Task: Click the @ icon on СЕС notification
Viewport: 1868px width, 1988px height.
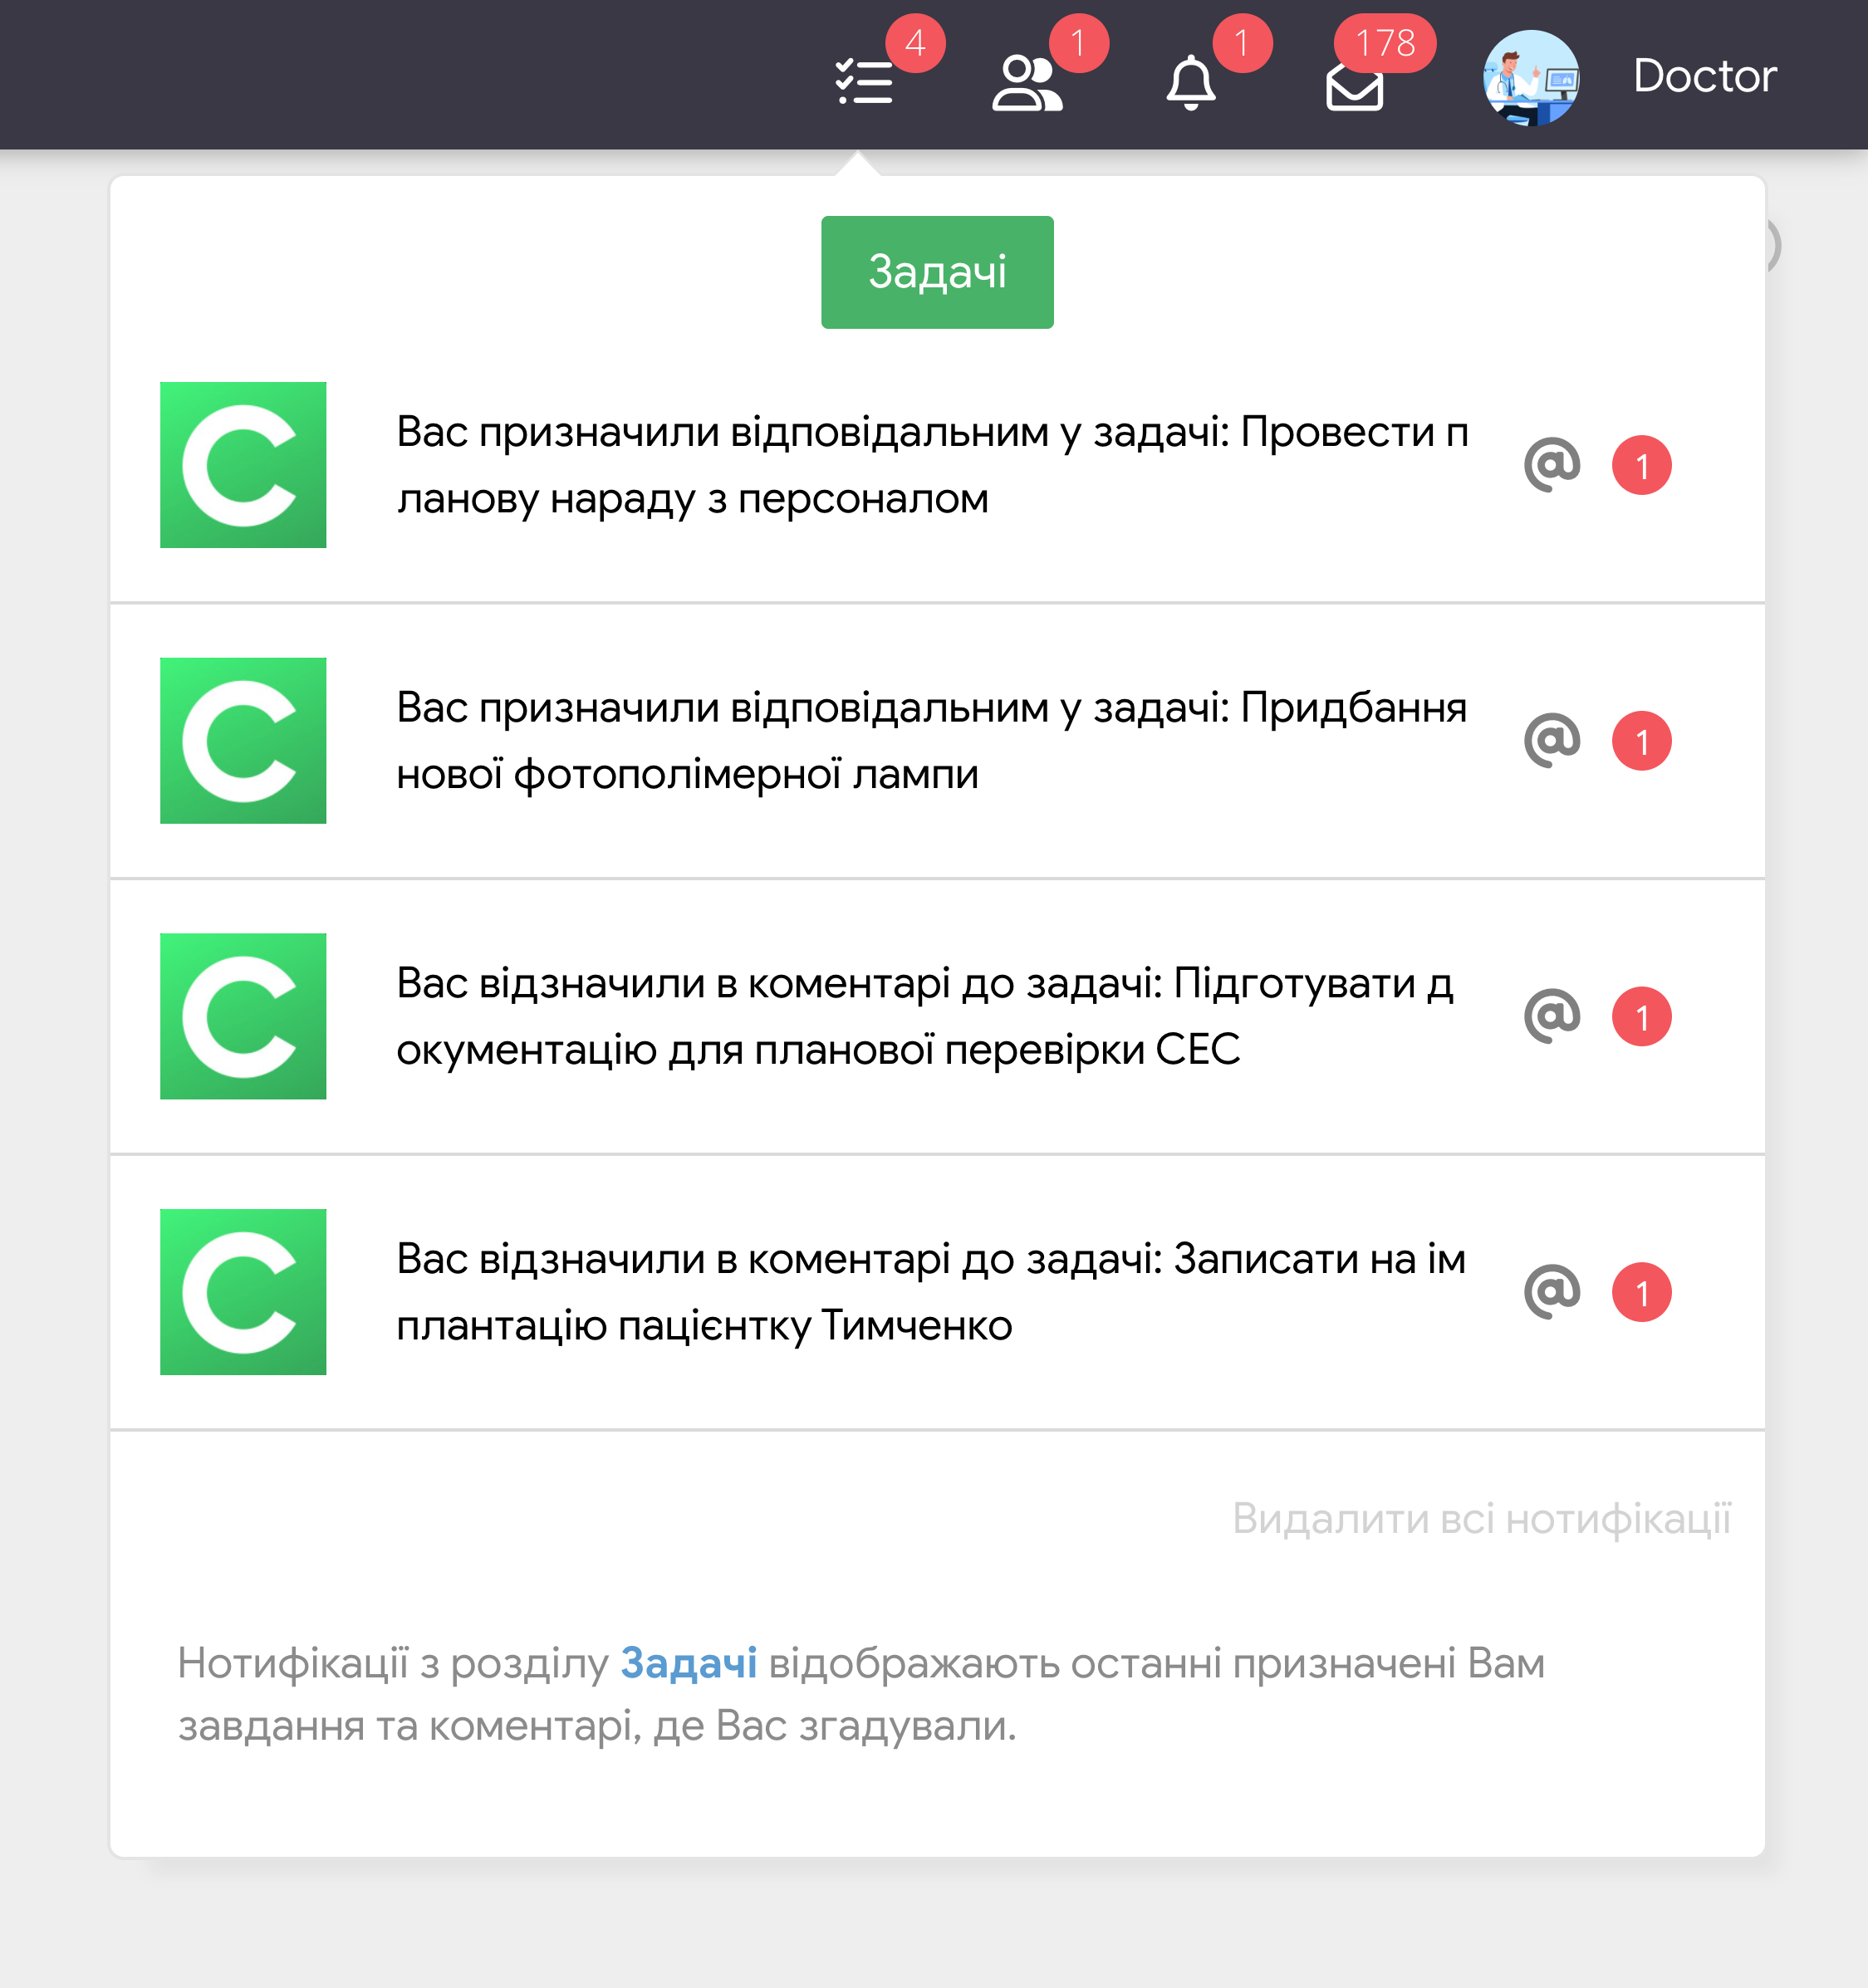Action: tap(1552, 1016)
